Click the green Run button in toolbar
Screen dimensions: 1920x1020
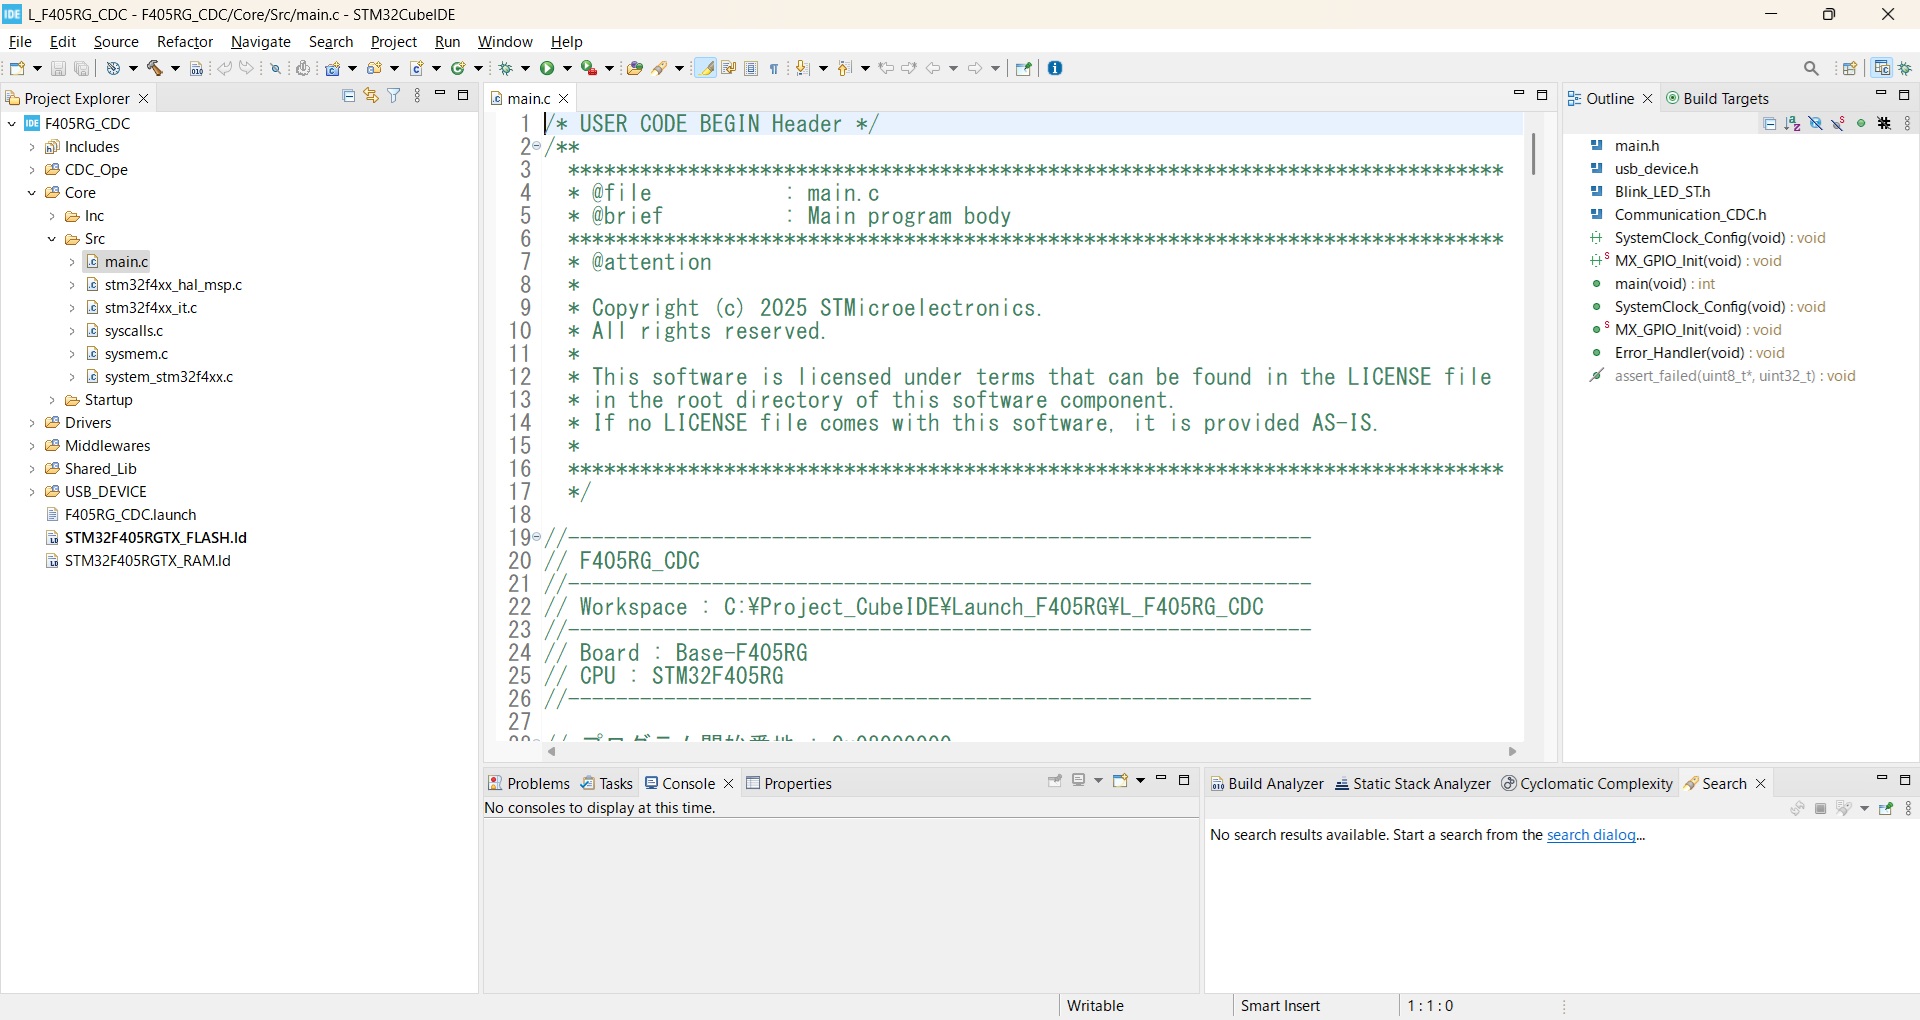click(547, 68)
